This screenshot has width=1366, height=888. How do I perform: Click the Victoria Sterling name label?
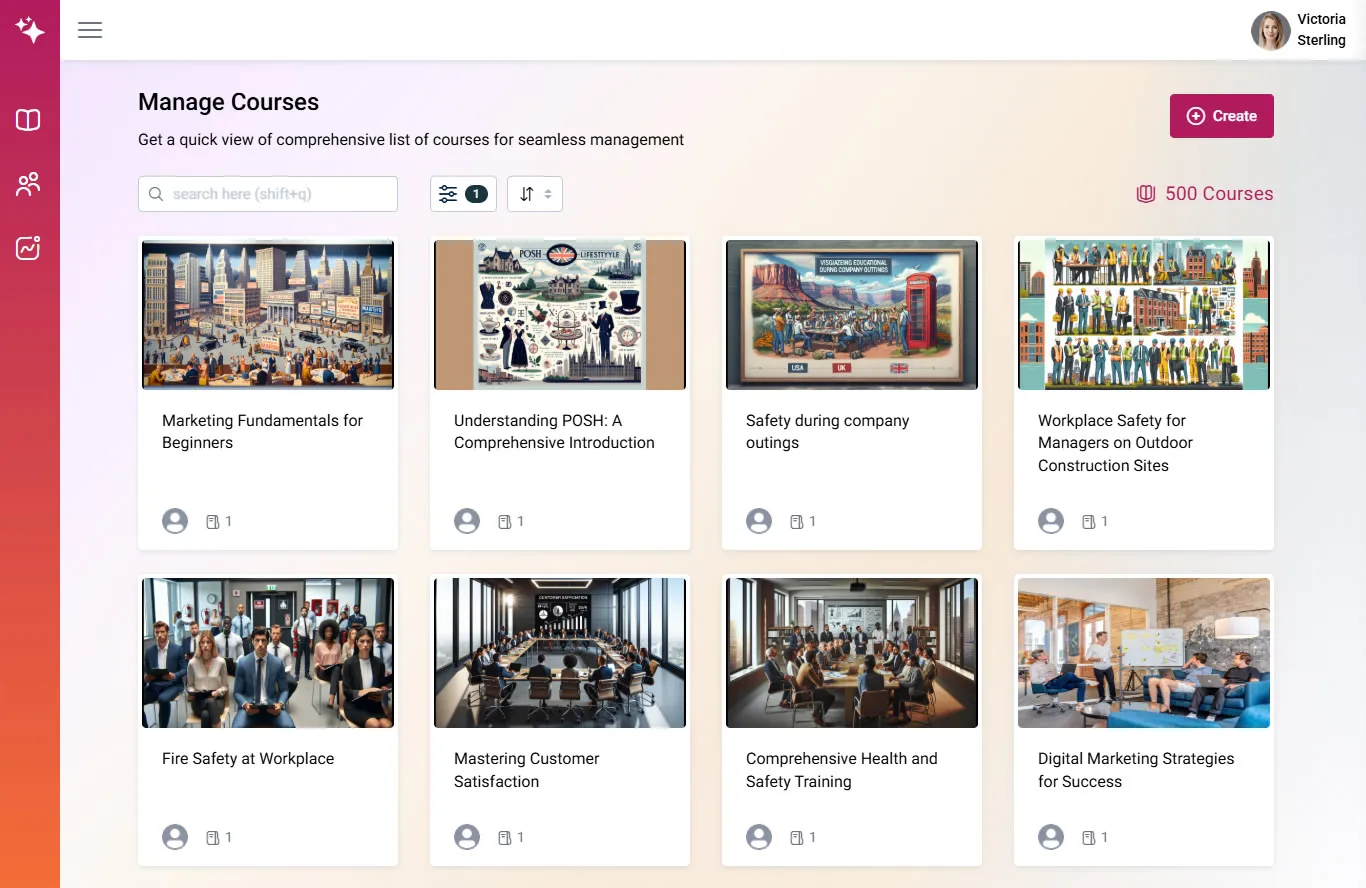click(x=1321, y=30)
